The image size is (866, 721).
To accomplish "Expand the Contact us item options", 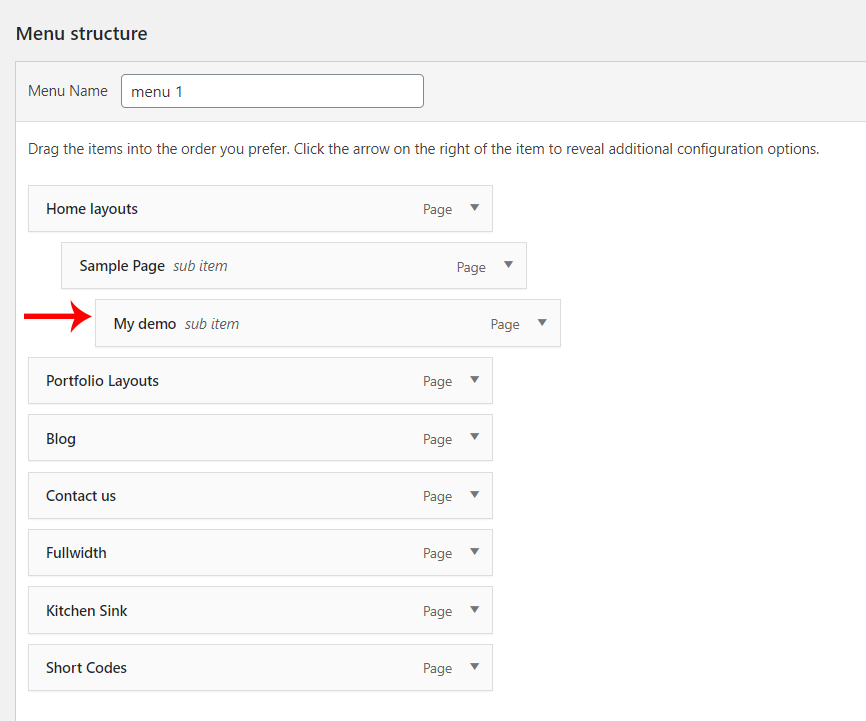I will click(474, 494).
